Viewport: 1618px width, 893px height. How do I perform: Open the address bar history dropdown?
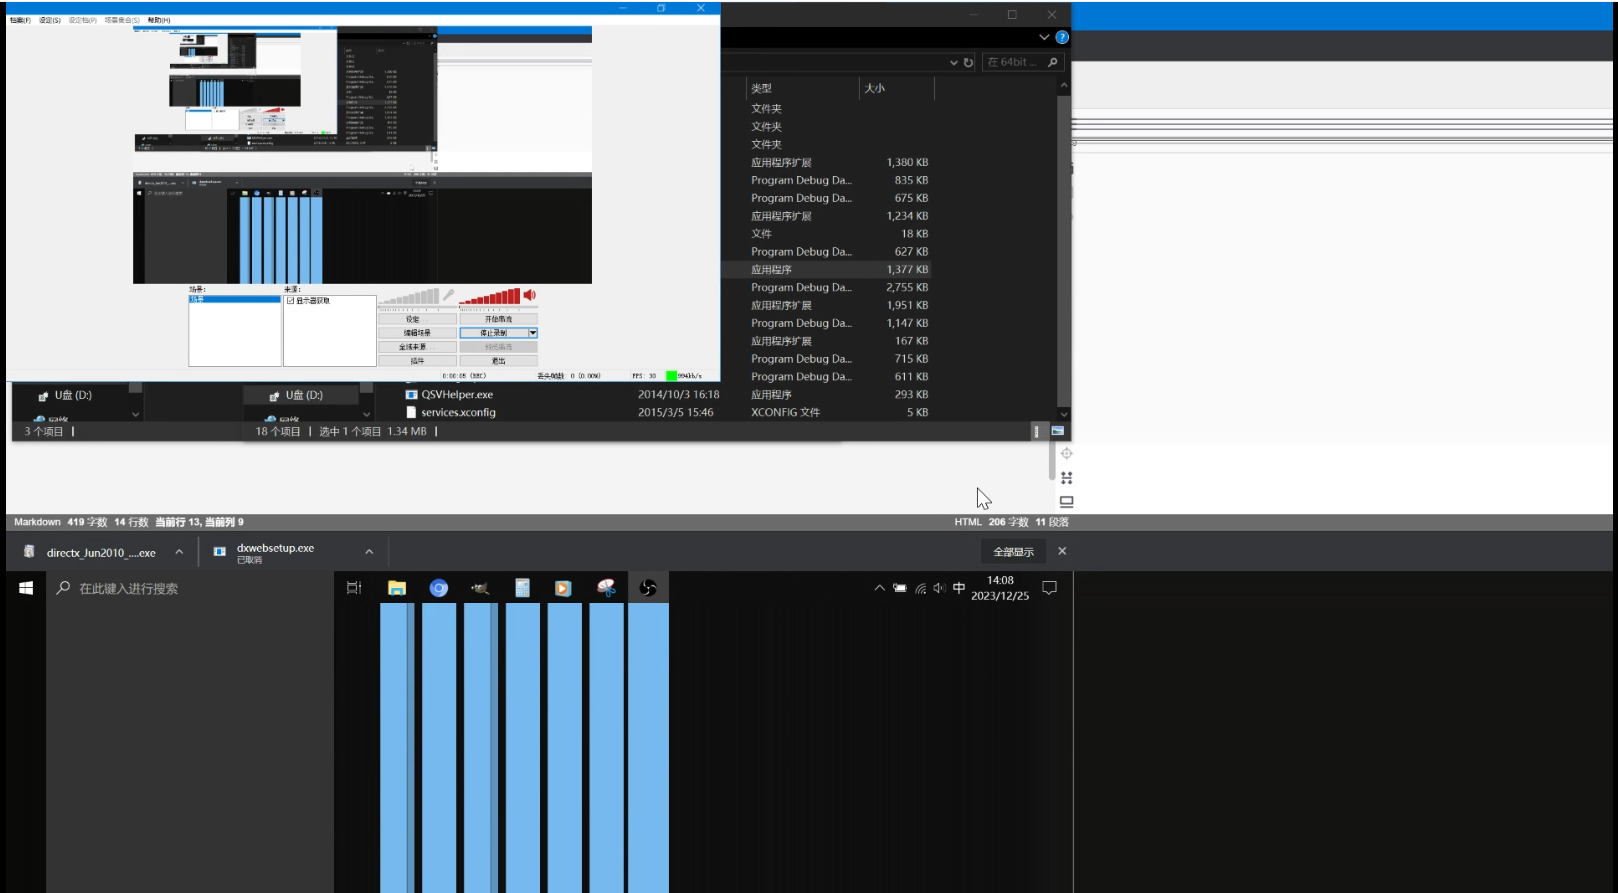[953, 62]
